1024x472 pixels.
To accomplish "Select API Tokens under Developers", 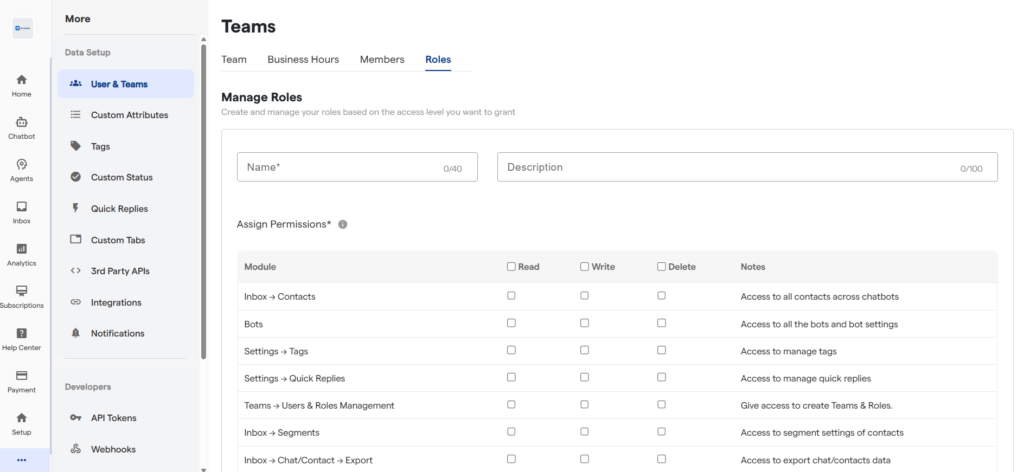I will 113,418.
